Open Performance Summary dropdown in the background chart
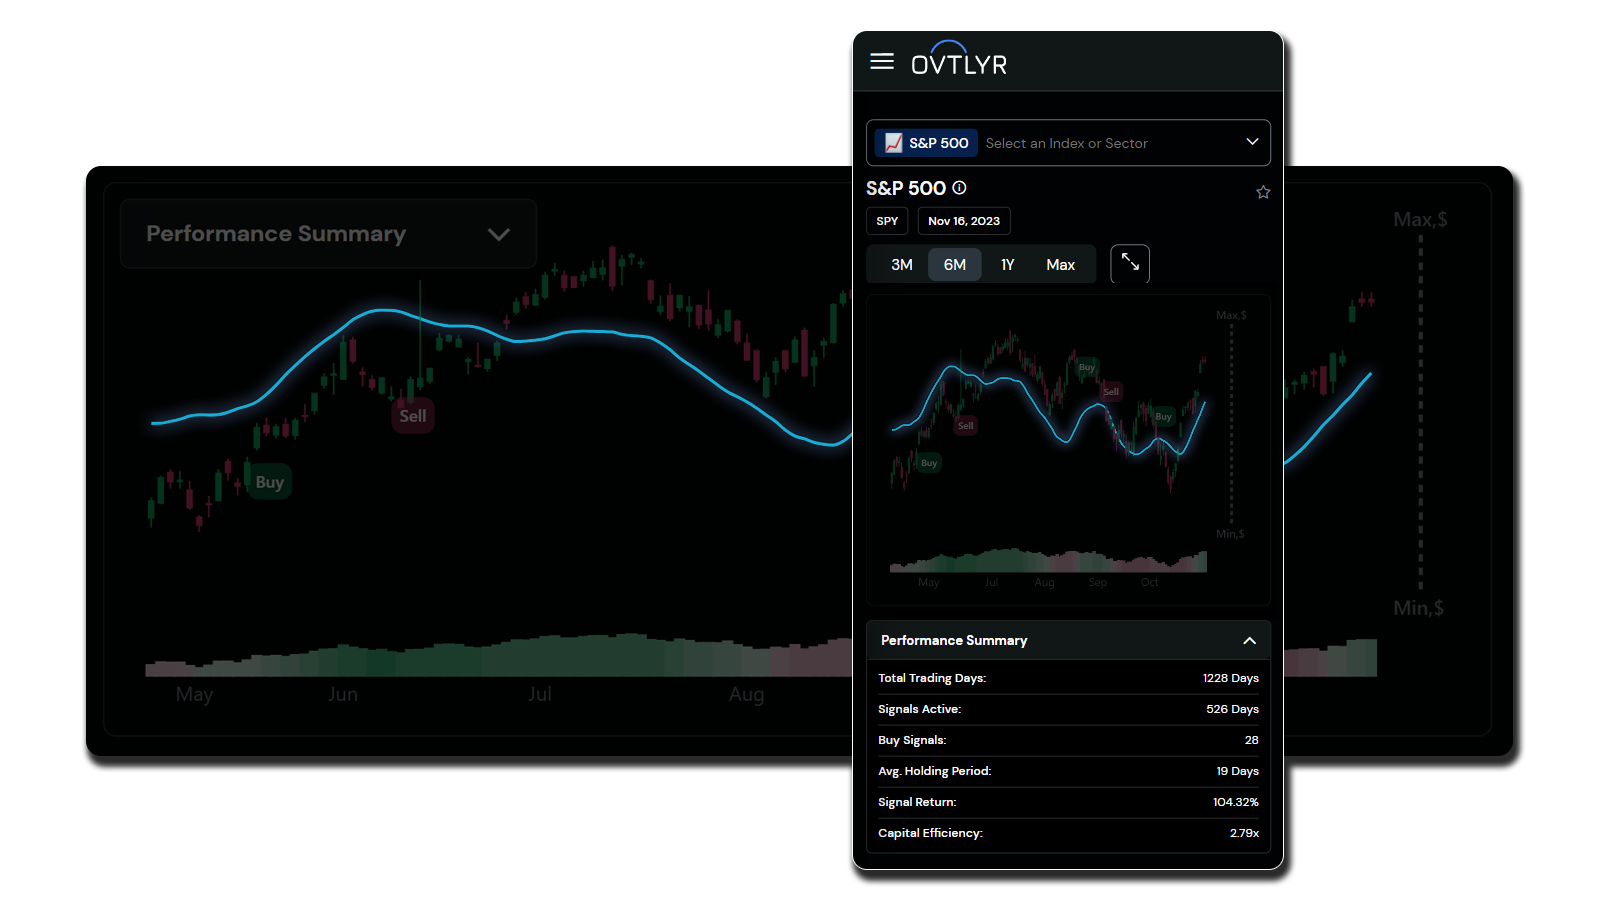The height and width of the screenshot is (900, 1600). coord(328,234)
